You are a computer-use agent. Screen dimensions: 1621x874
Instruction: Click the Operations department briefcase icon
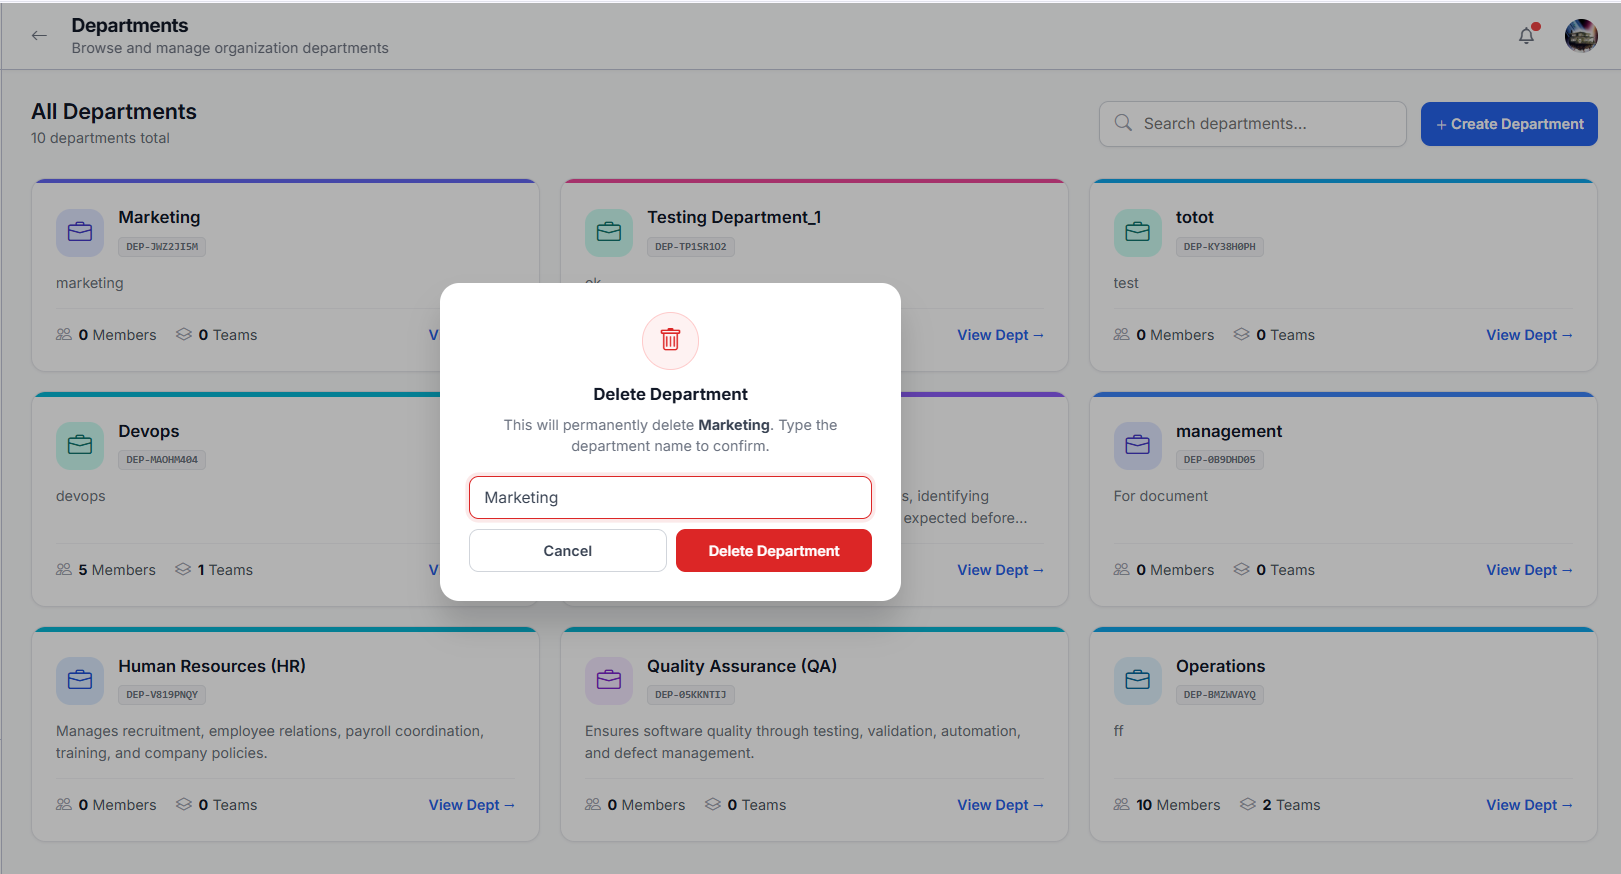(1138, 681)
